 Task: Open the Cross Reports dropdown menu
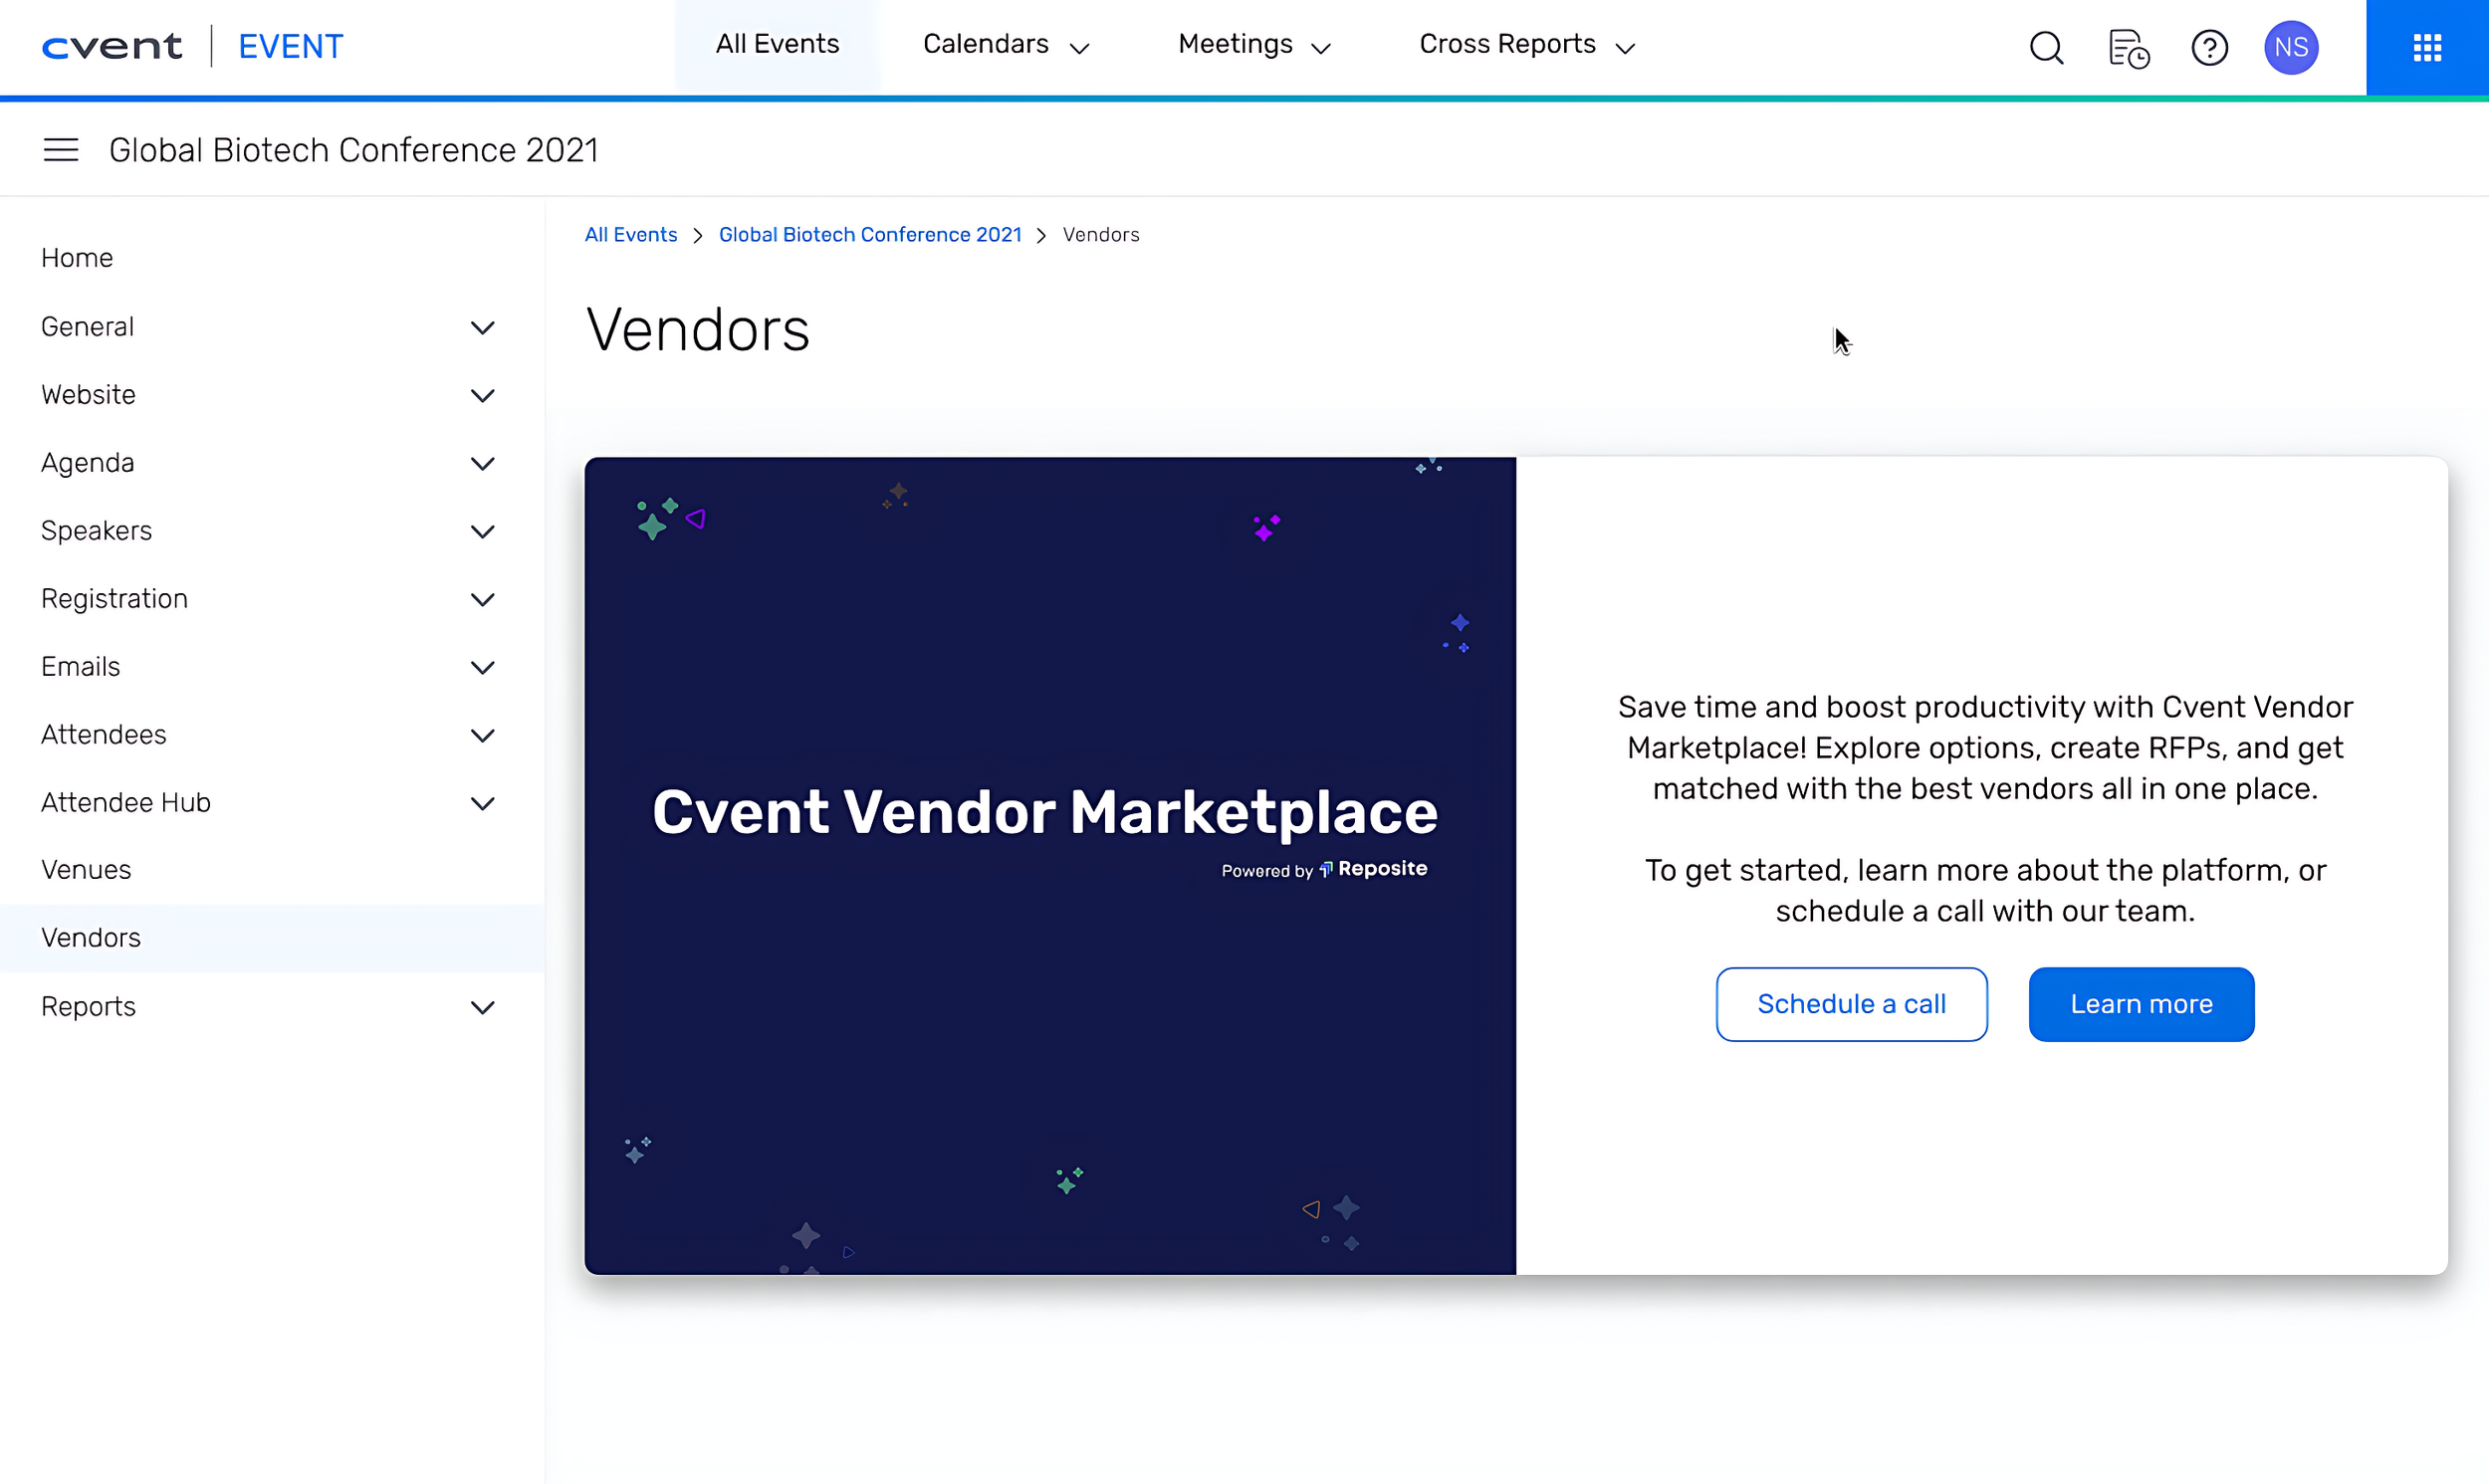tap(1526, 45)
